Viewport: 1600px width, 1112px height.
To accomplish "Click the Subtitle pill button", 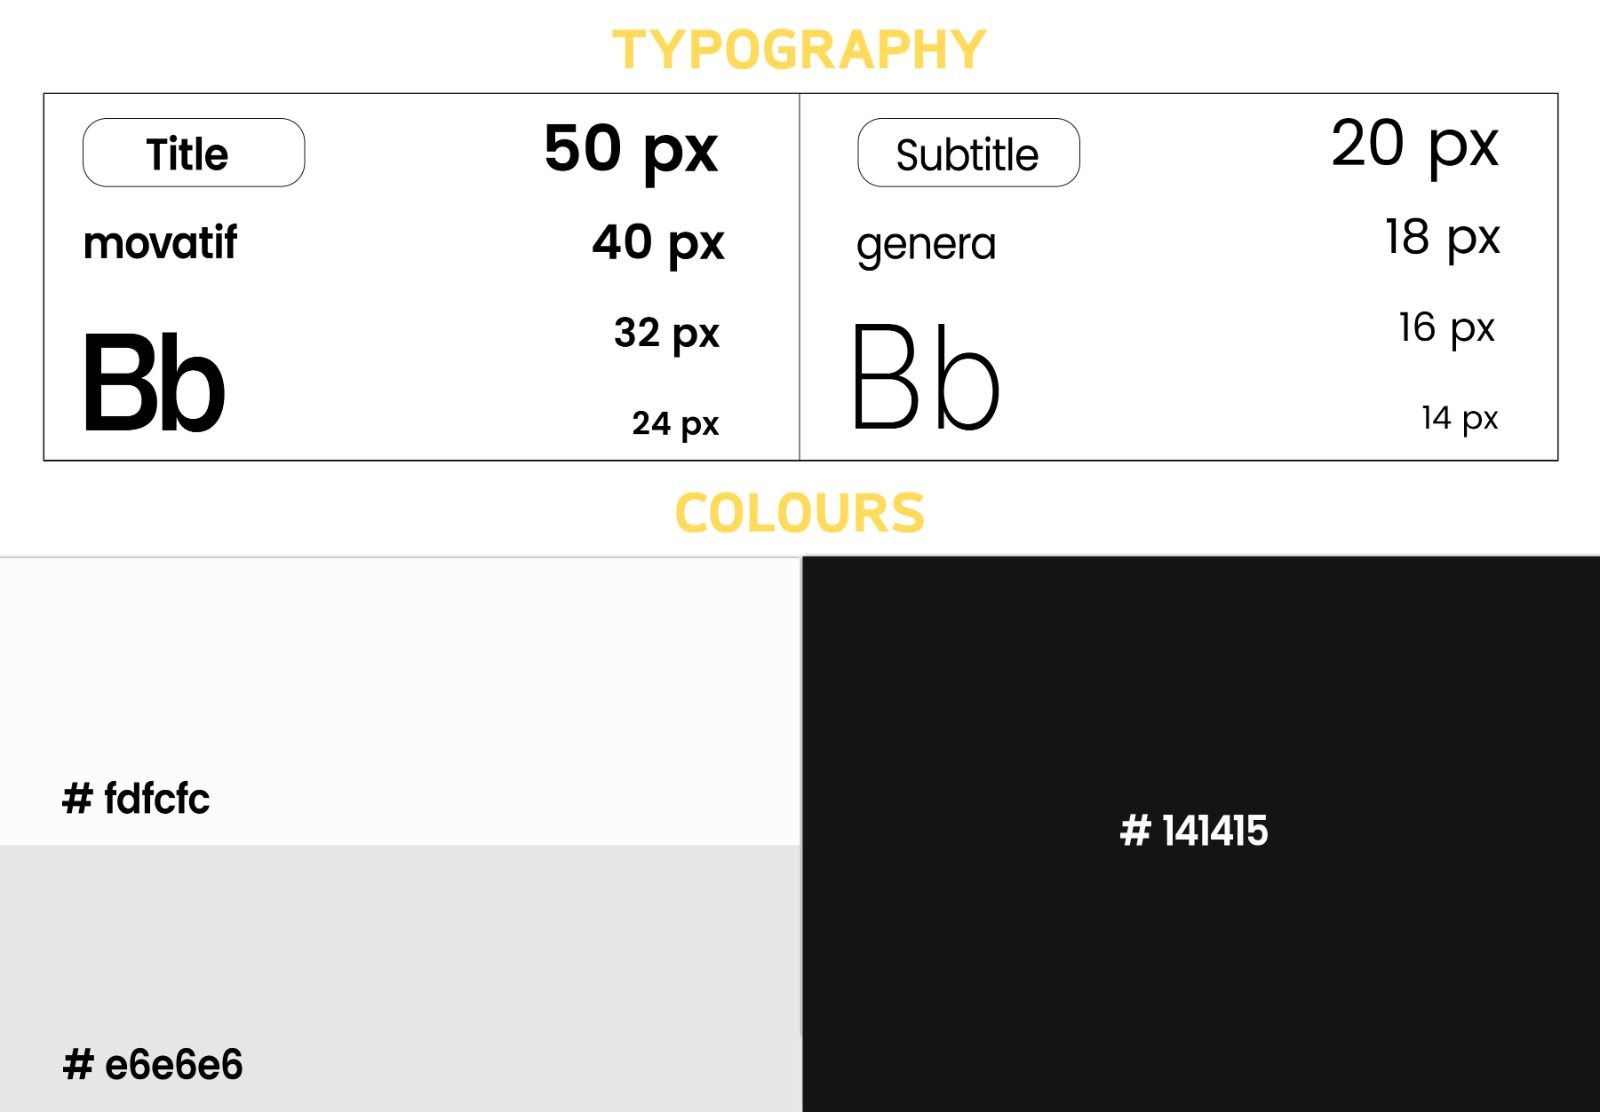I will [x=968, y=153].
